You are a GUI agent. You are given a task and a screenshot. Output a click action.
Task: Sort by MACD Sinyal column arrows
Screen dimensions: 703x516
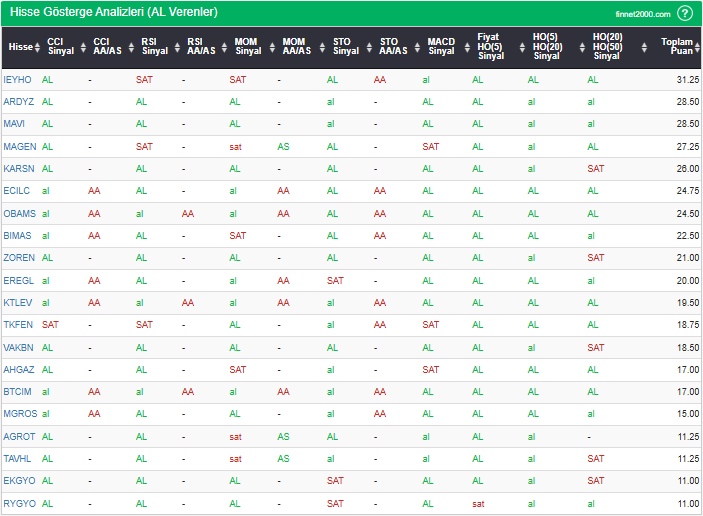467,47
